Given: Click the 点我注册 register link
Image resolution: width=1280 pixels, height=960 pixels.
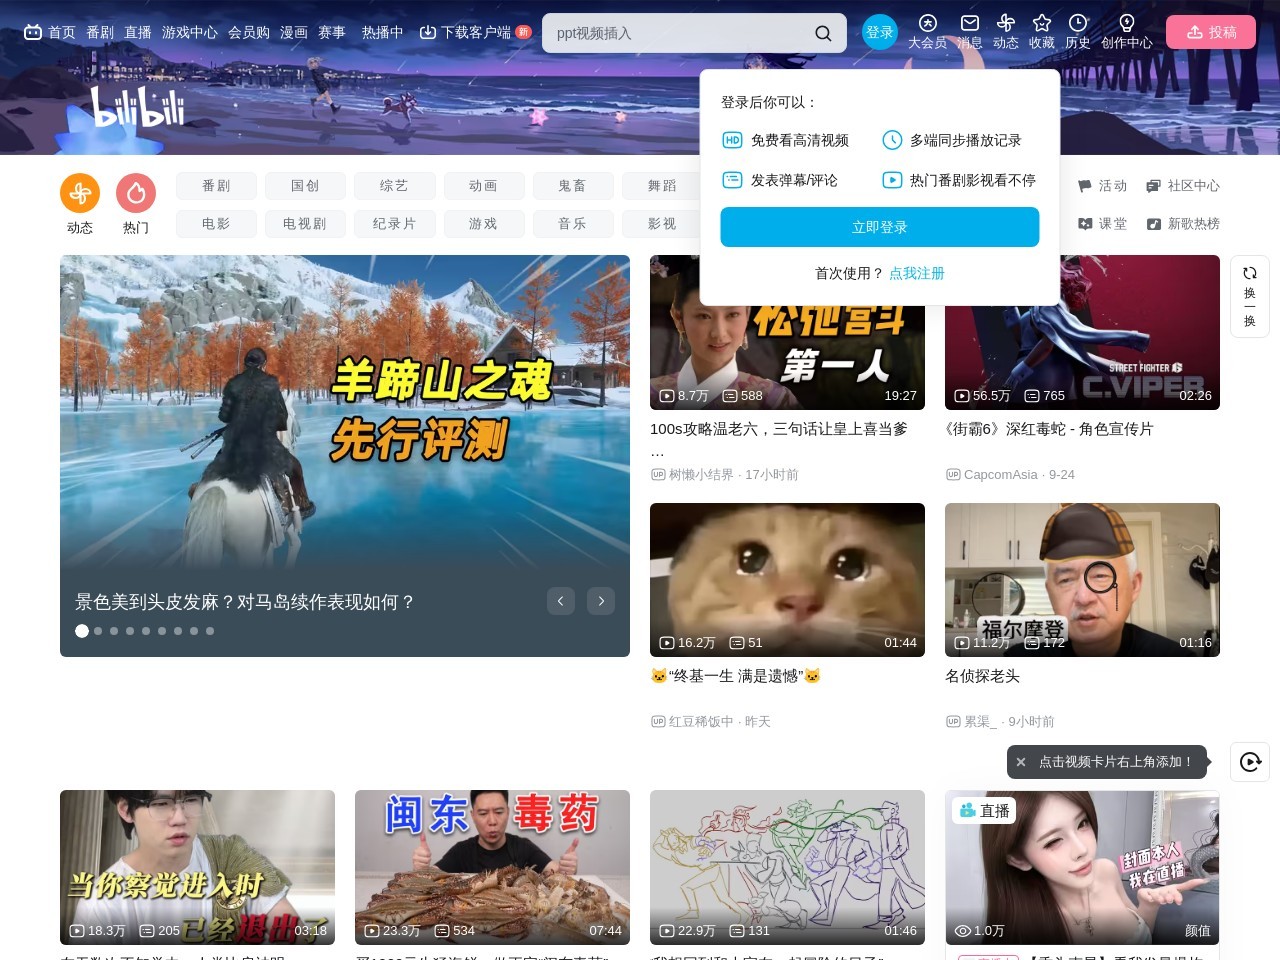Looking at the screenshot, I should [x=916, y=273].
